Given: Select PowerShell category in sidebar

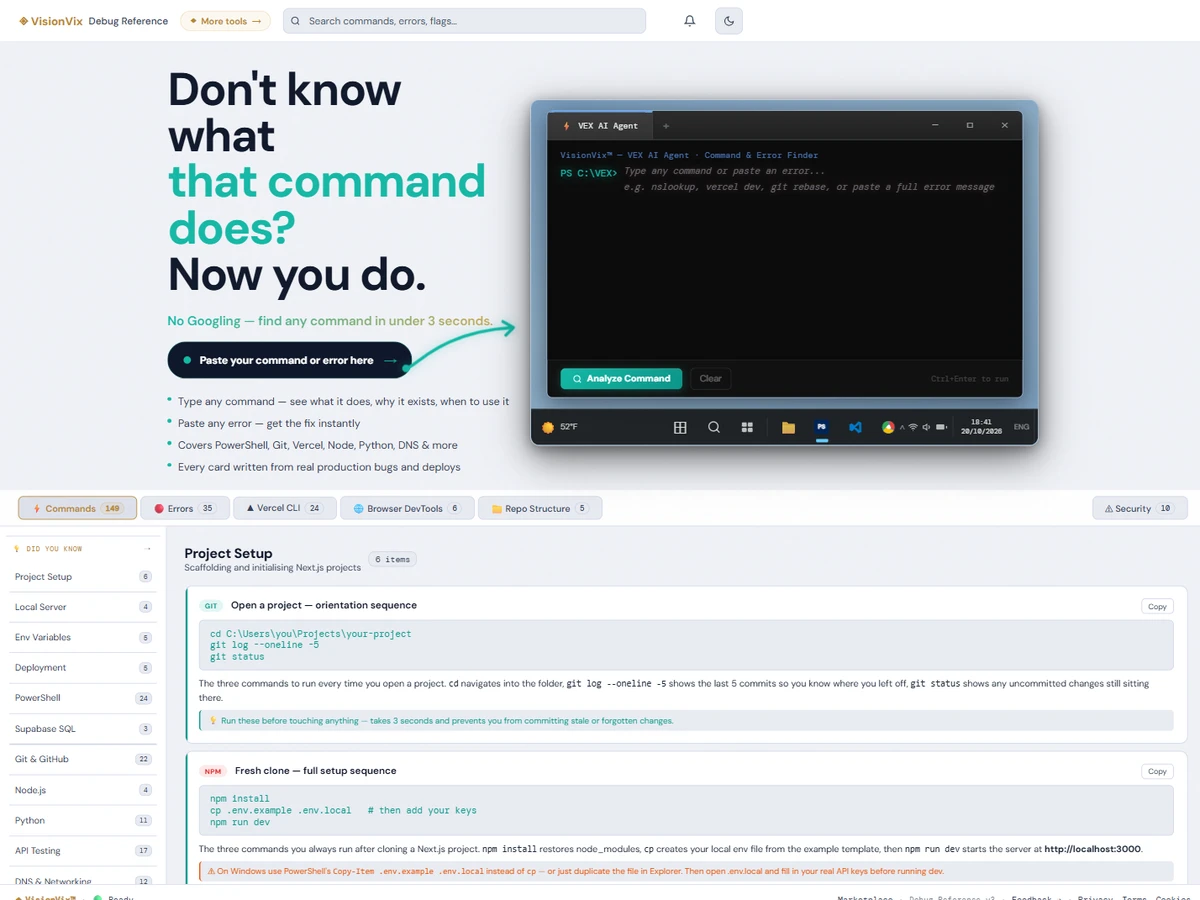Looking at the screenshot, I should pyautogui.click(x=82, y=698).
